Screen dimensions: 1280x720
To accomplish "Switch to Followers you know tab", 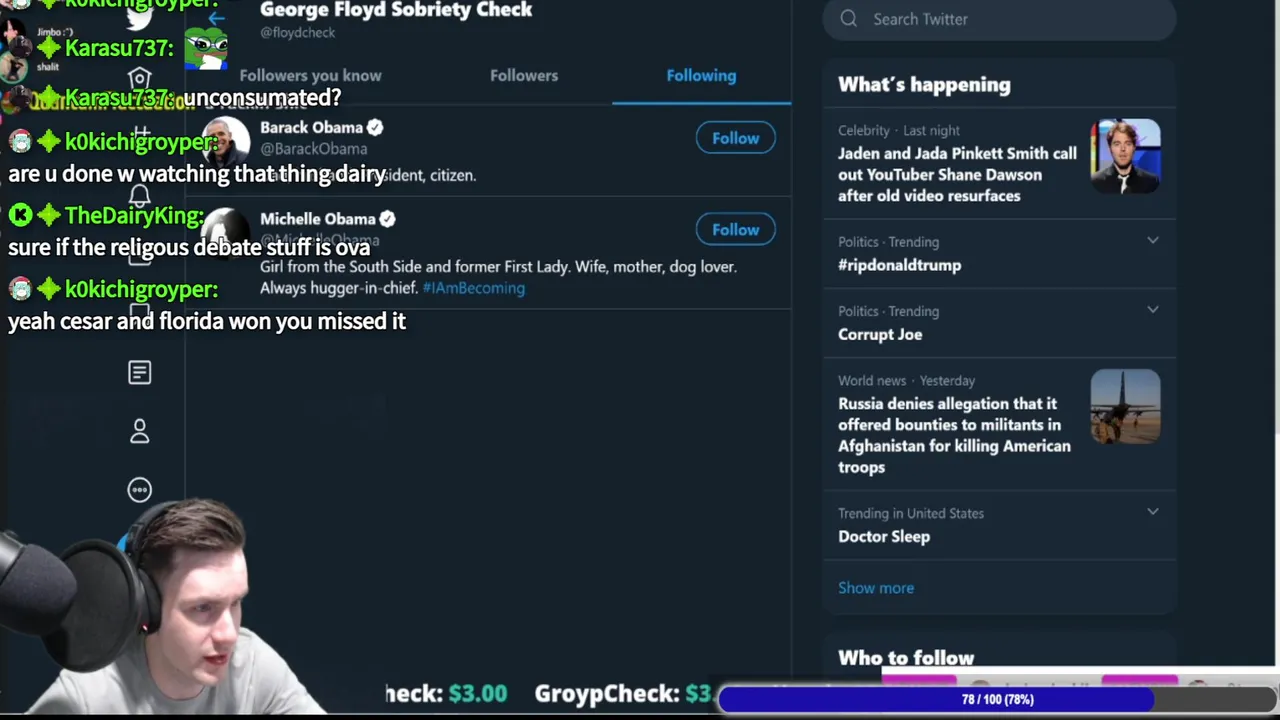I will (310, 75).
